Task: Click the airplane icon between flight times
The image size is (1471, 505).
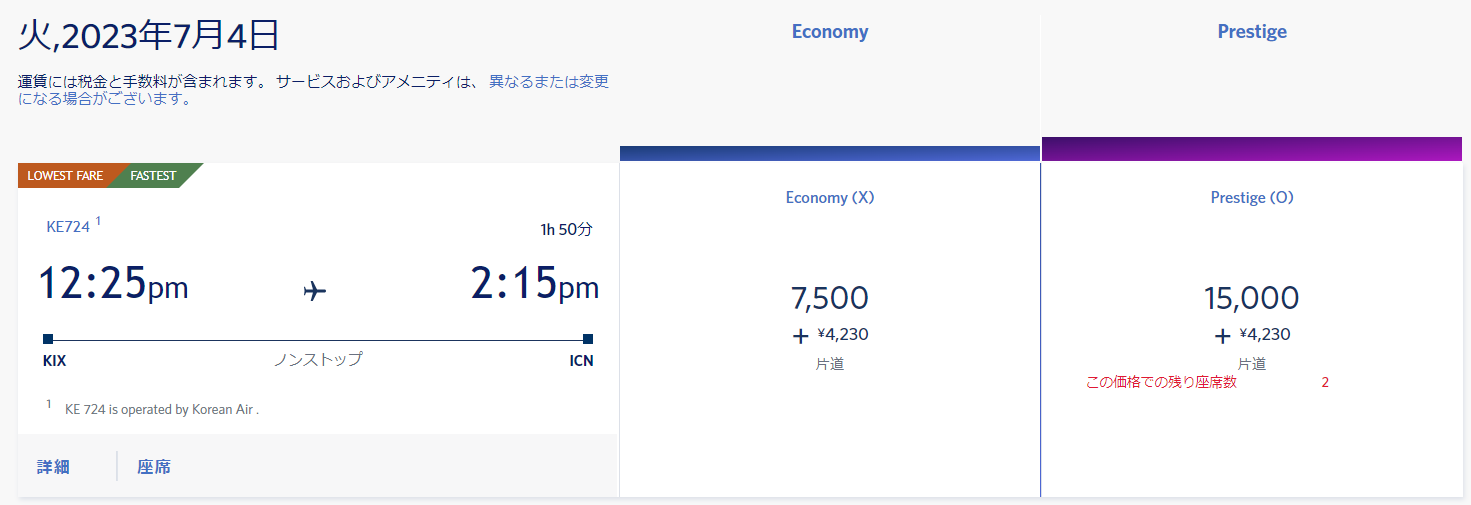Action: click(x=315, y=291)
